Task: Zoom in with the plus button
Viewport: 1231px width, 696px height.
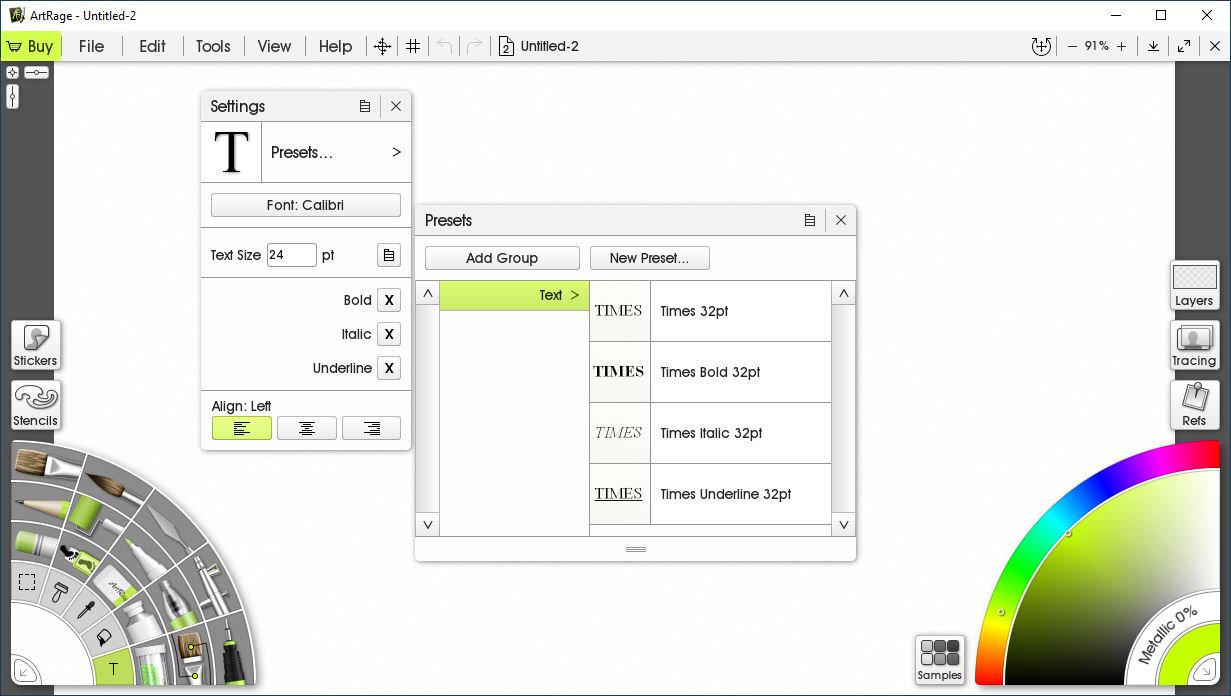Action: click(x=1121, y=46)
